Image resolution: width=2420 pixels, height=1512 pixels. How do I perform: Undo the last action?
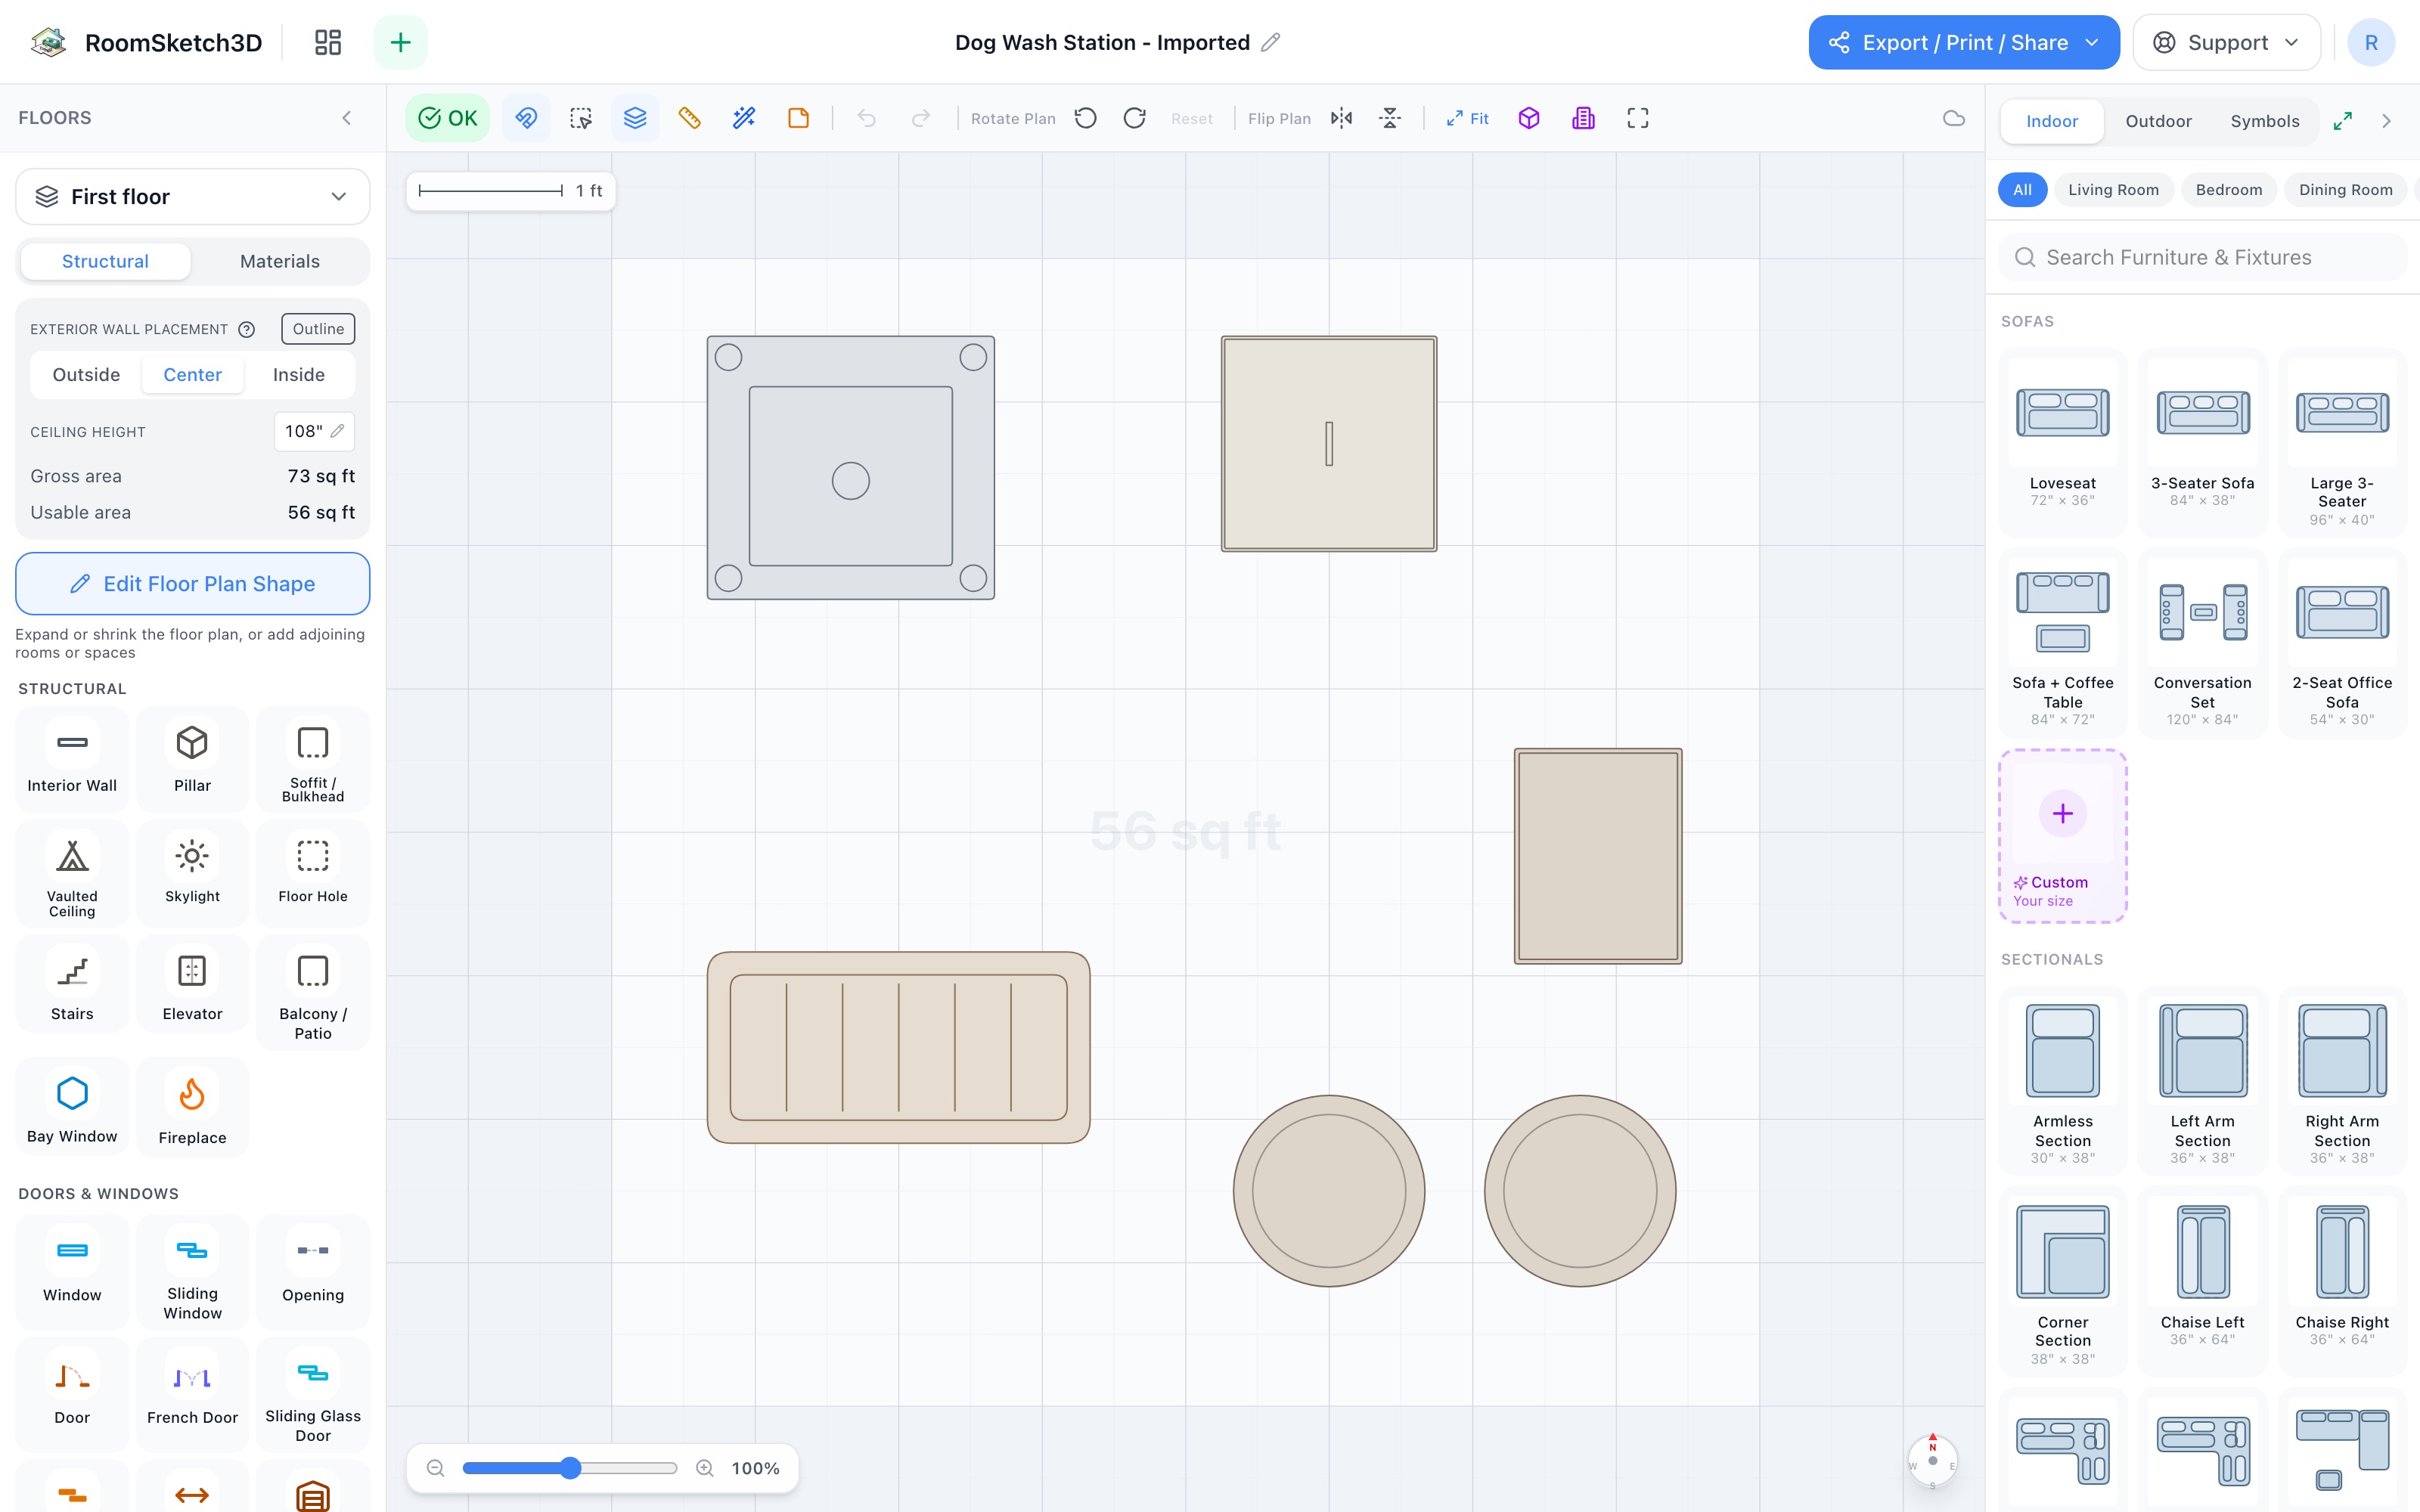866,118
